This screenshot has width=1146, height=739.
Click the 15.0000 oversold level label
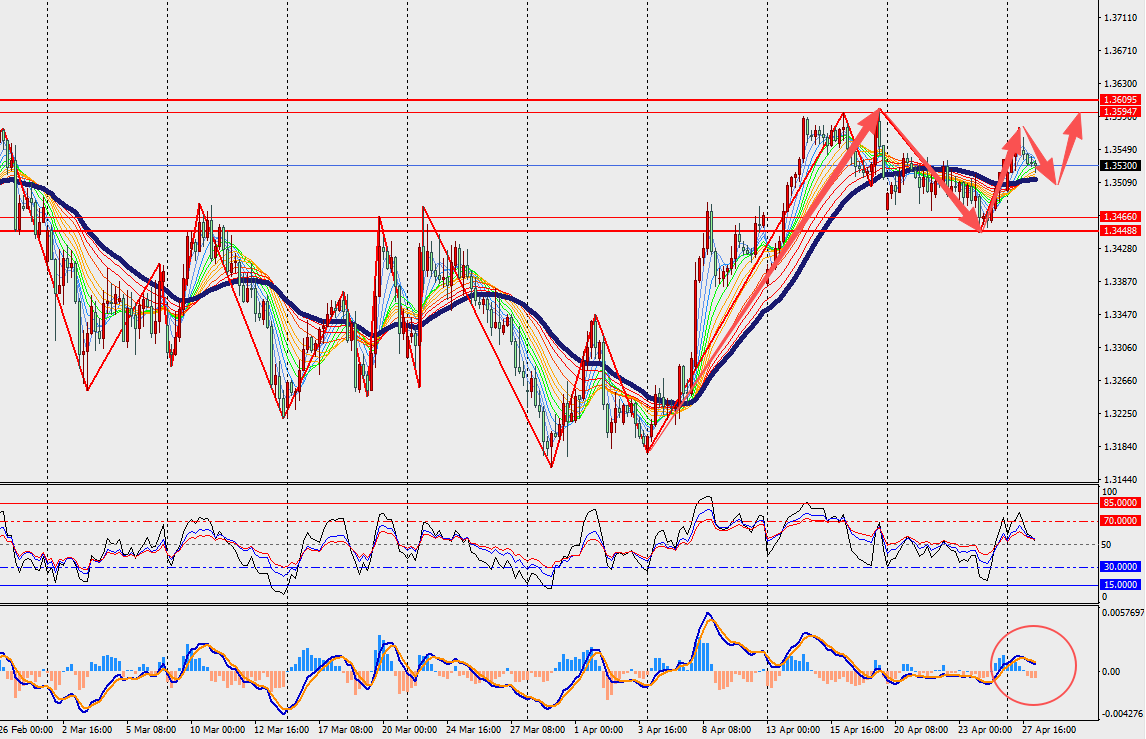[x=1120, y=585]
